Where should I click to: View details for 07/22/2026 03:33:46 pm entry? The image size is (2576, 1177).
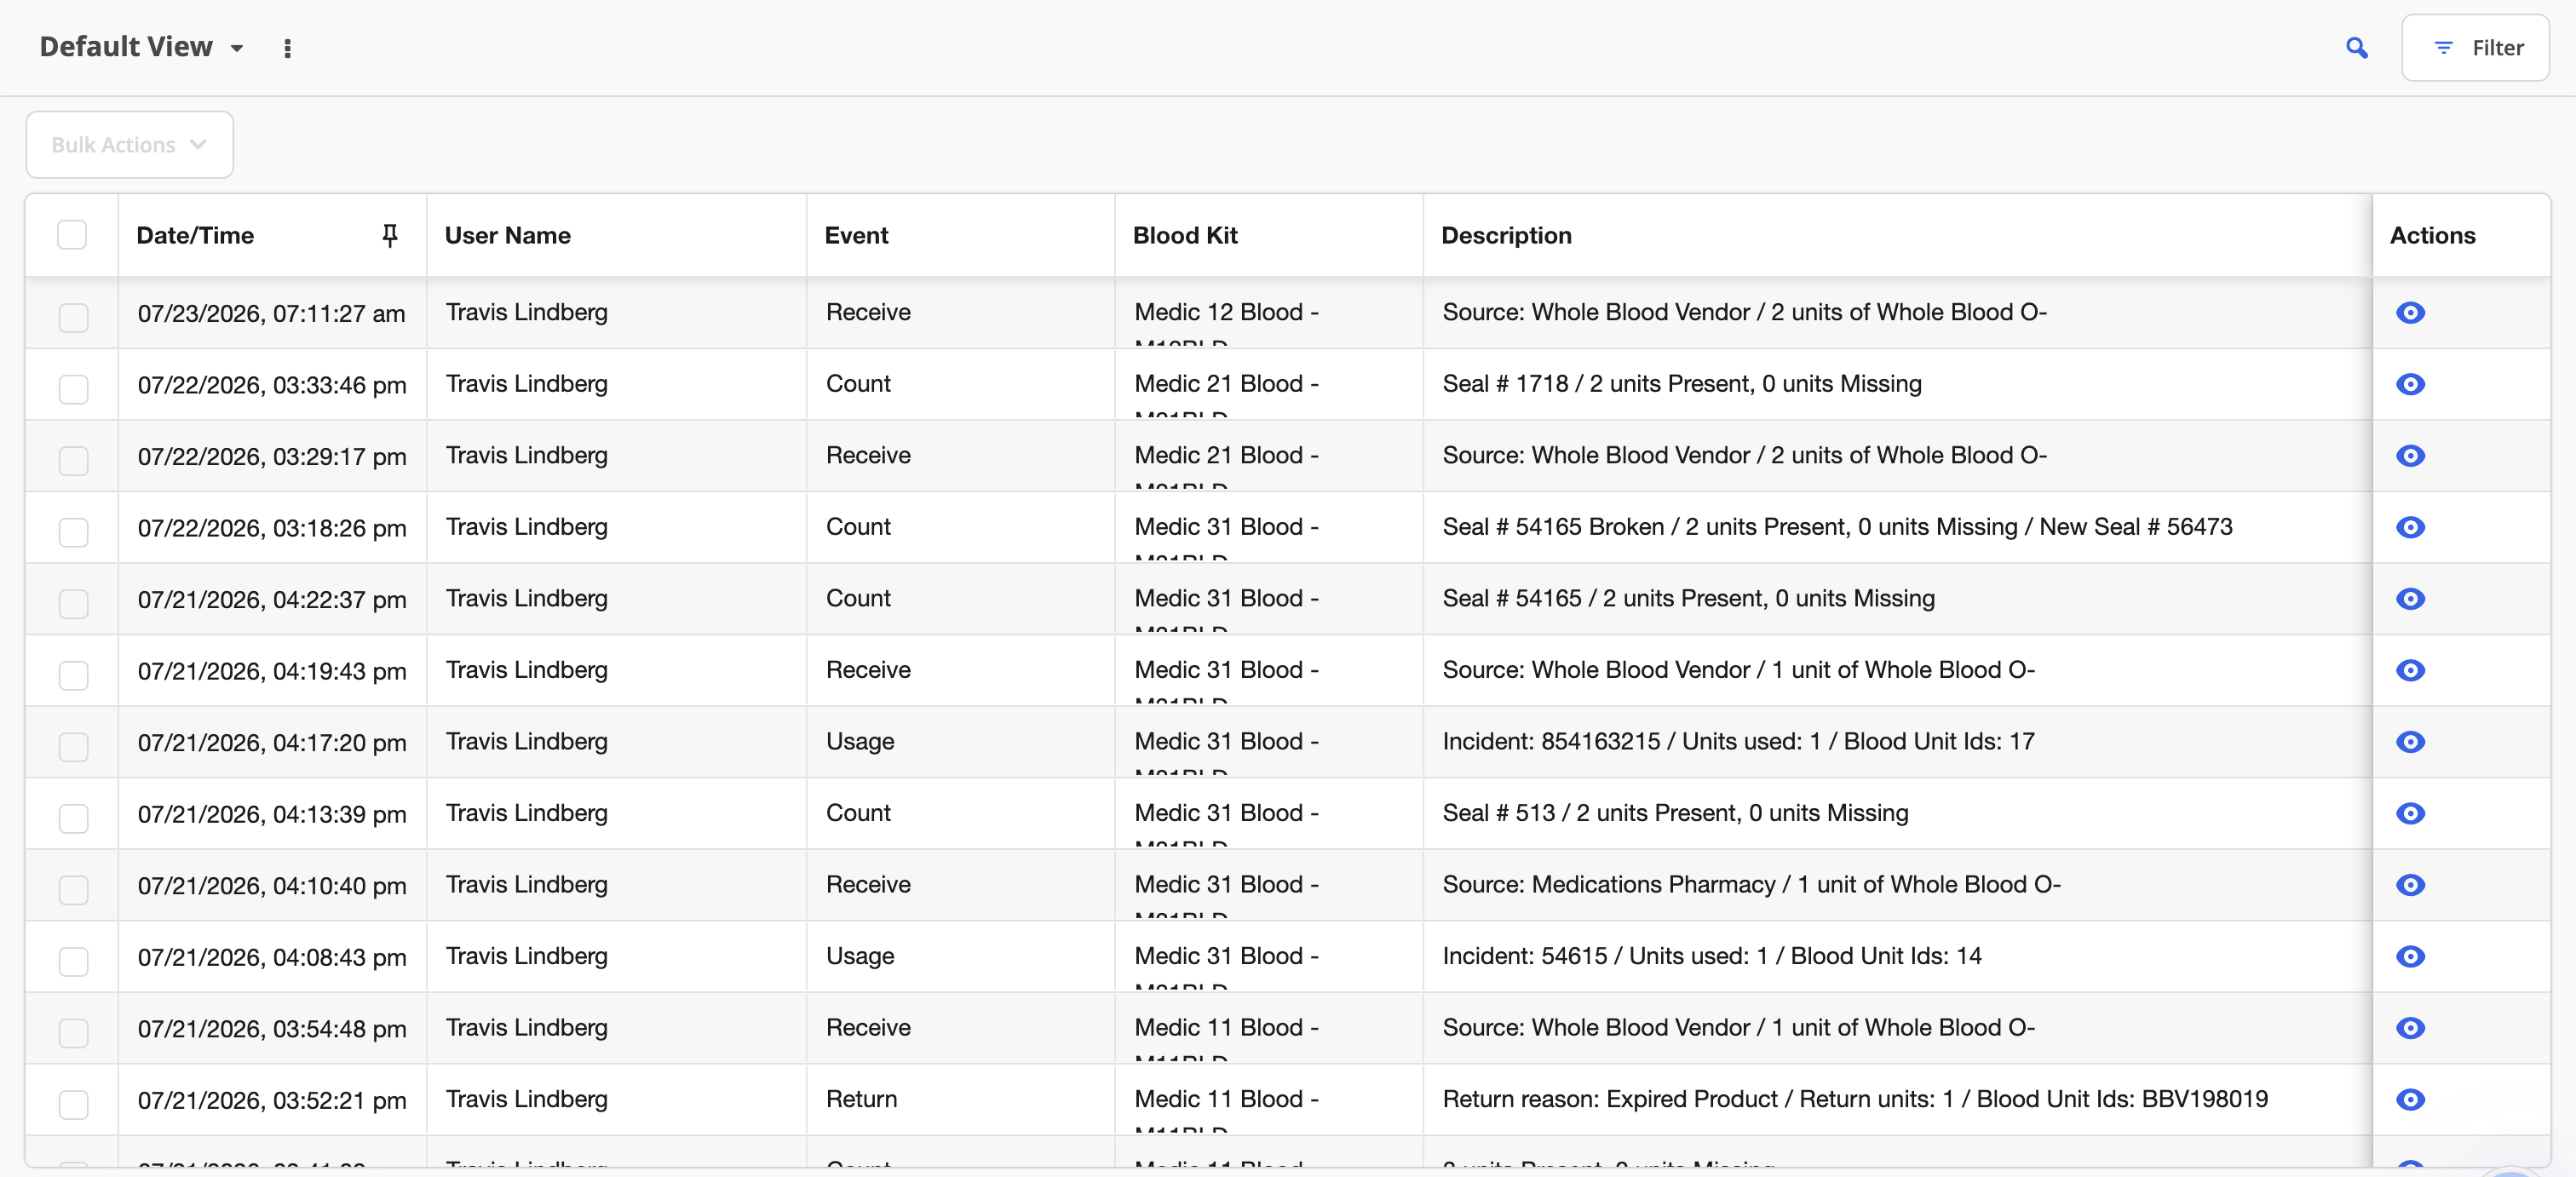[x=2410, y=384]
